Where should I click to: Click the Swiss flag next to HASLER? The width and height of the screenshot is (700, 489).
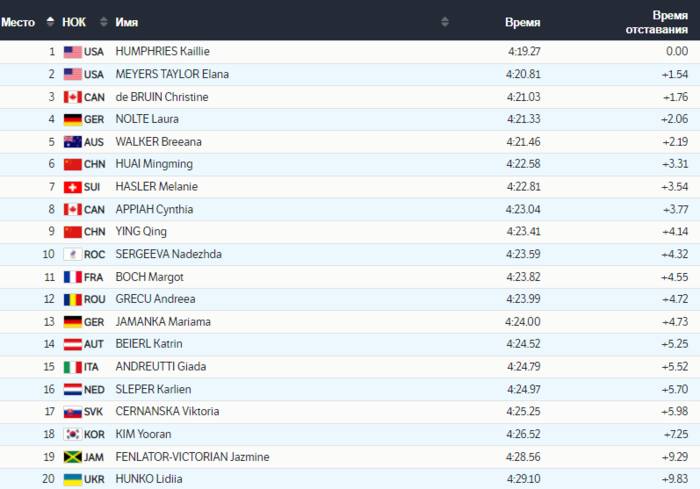tap(72, 187)
